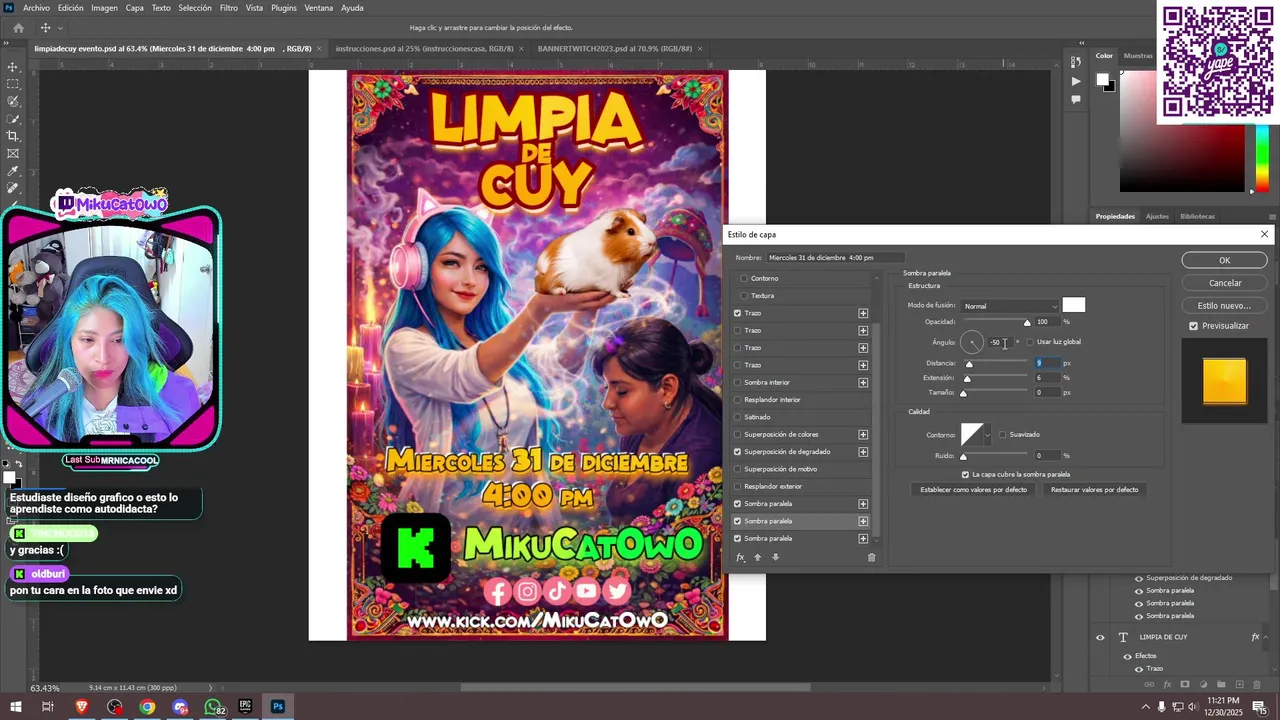
Task: Delete layer with the Layers panel trash icon
Action: click(x=1257, y=685)
